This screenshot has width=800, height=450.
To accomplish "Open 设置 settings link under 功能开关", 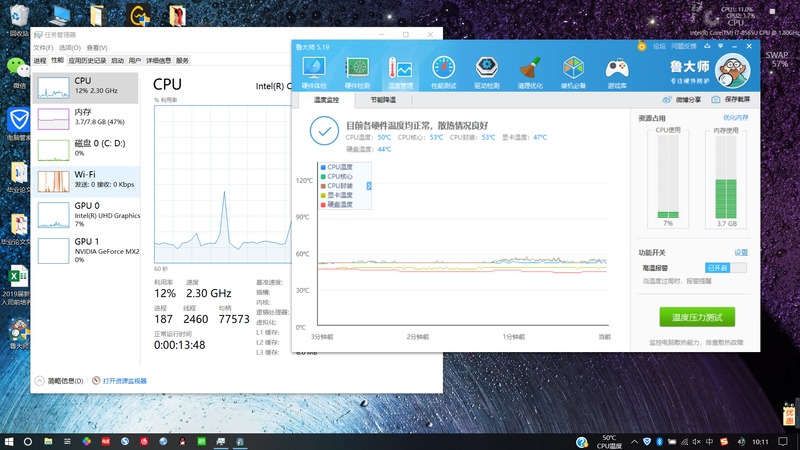I will 741,253.
